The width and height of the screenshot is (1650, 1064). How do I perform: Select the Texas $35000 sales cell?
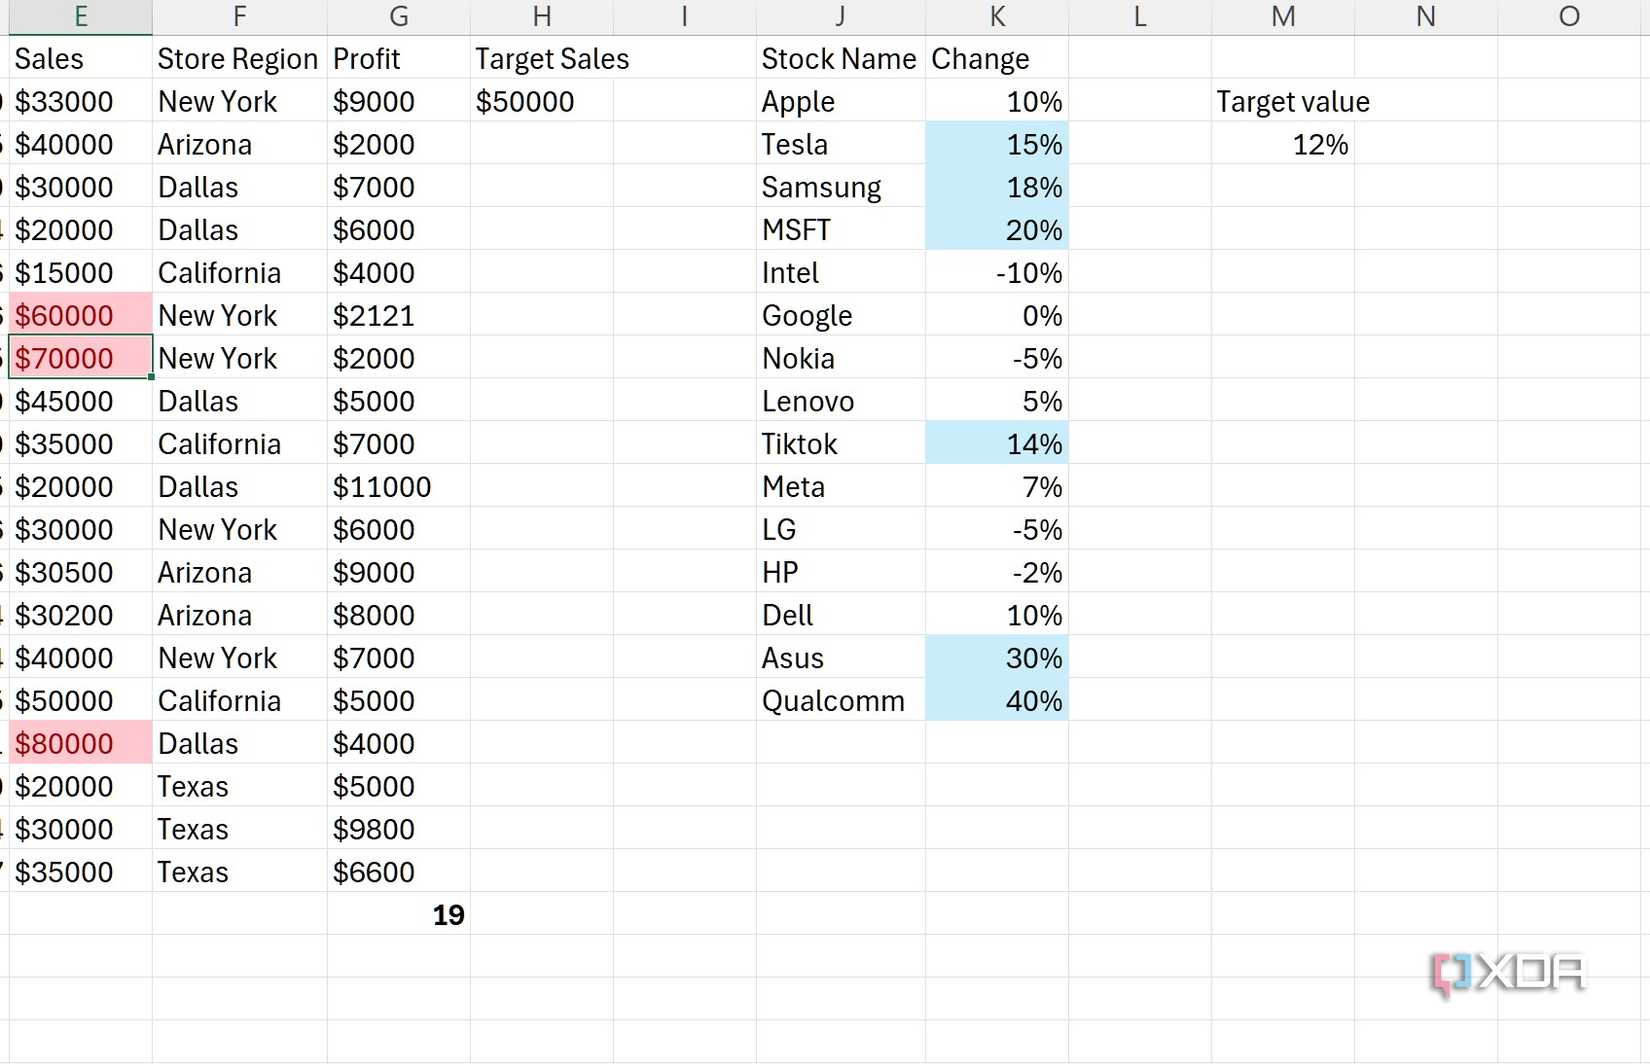point(64,871)
